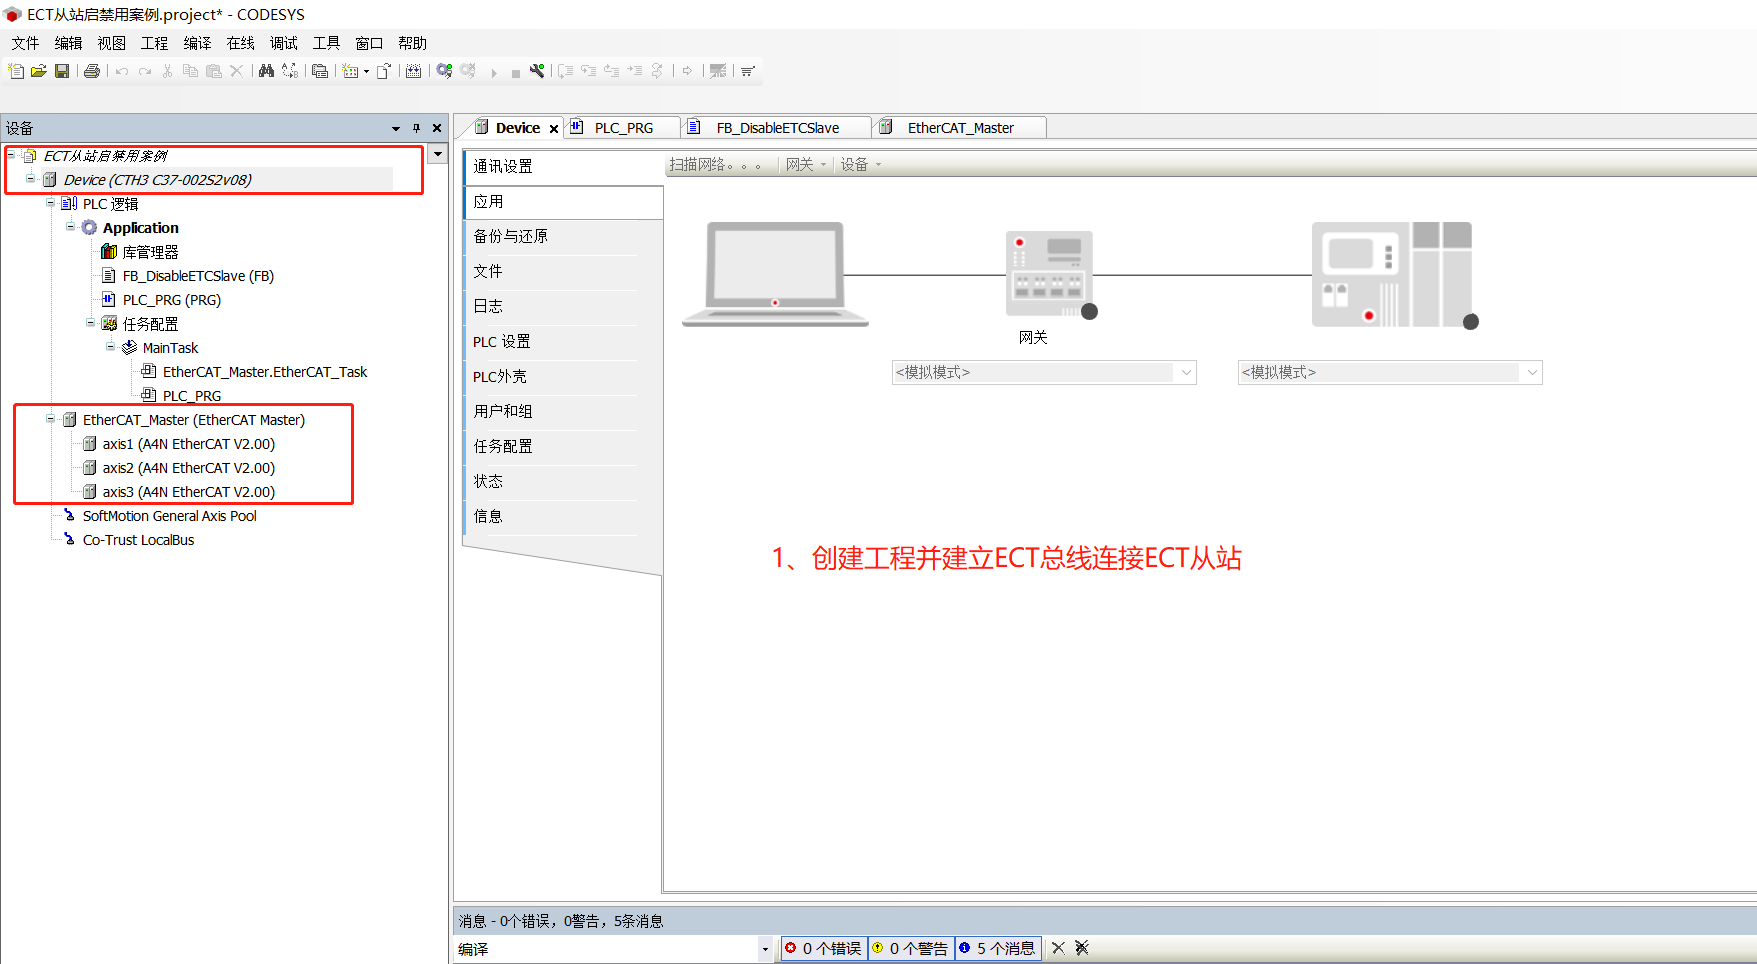
Task: Click the Copy toolbar icon
Action: (190, 71)
